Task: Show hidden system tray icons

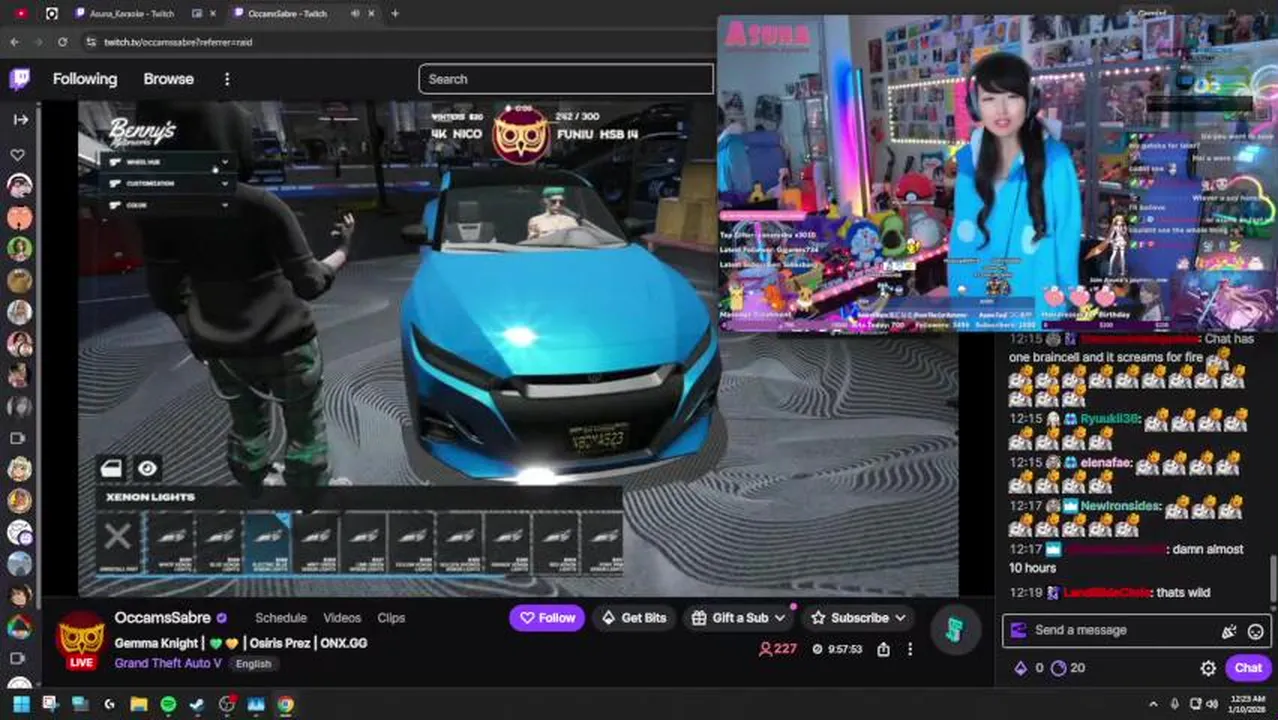Action: [1152, 704]
